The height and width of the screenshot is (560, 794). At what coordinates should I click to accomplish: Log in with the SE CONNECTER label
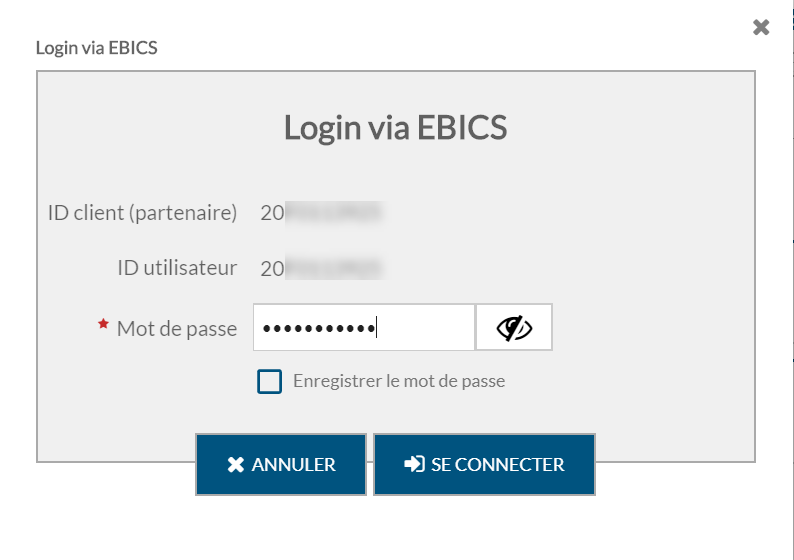[497, 464]
